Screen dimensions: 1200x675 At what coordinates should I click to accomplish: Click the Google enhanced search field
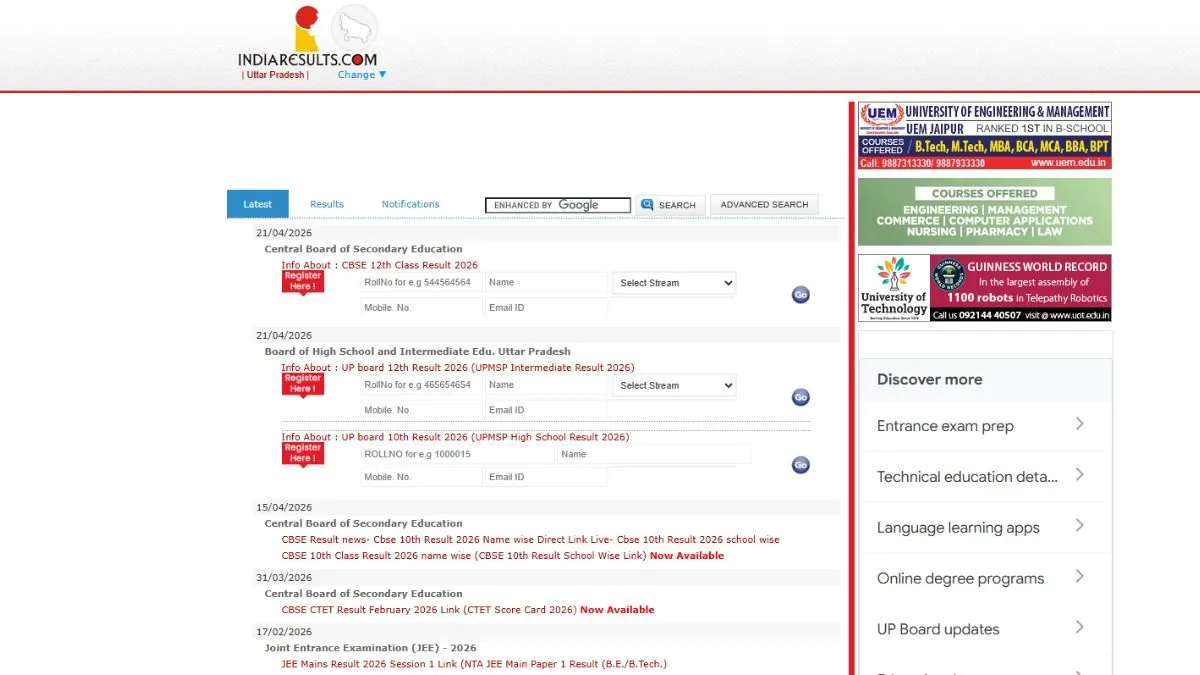(558, 205)
